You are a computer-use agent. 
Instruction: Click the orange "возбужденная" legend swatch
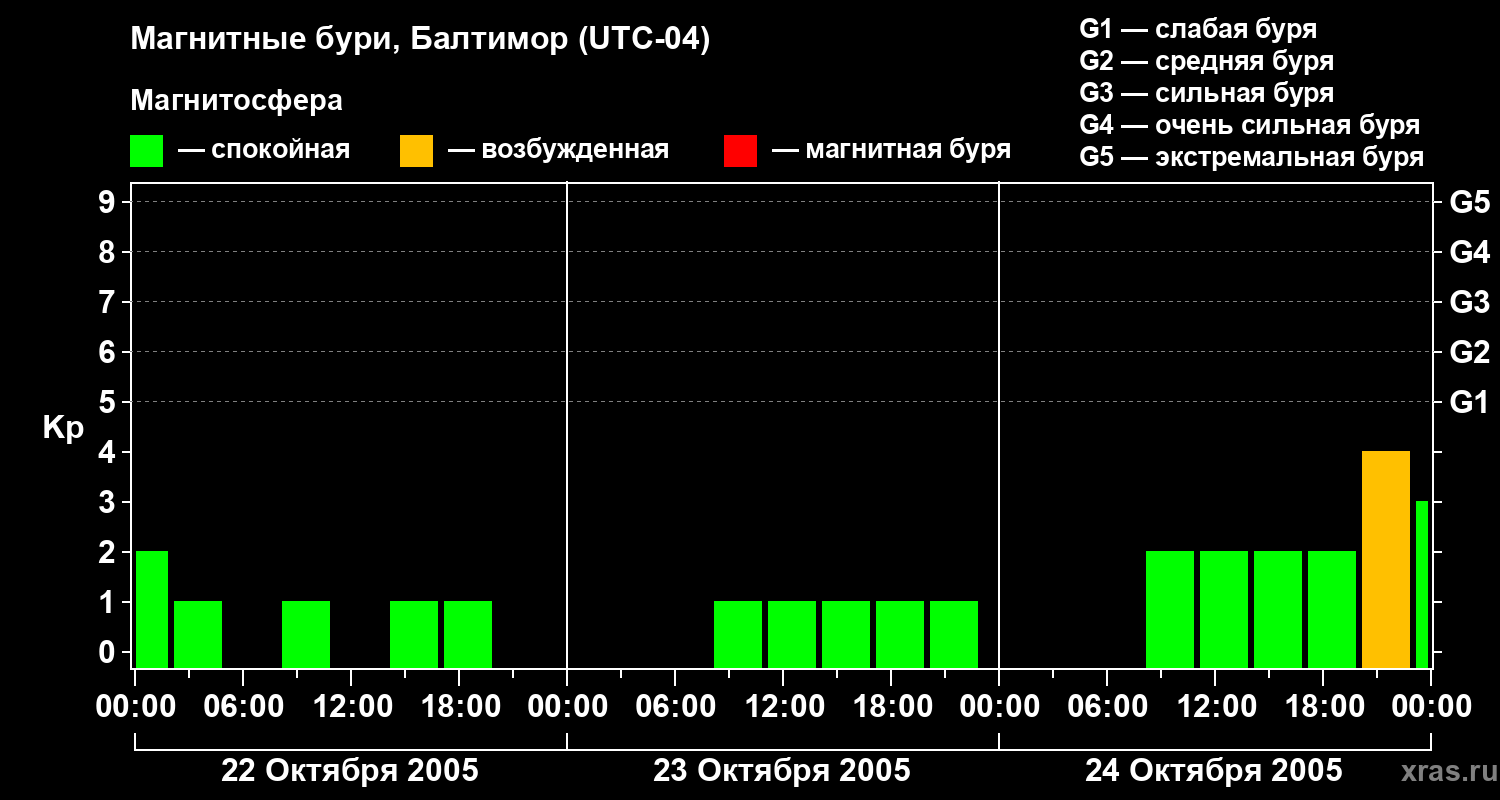(416, 151)
